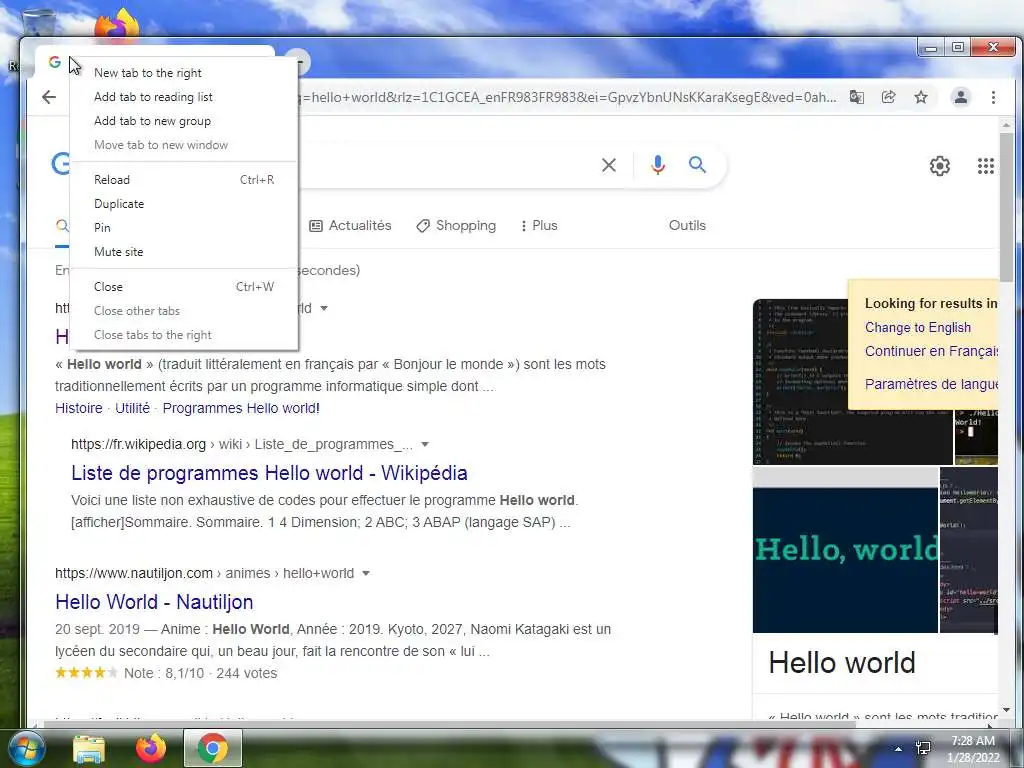
Task: Click the blue search magnifier icon
Action: coord(697,165)
